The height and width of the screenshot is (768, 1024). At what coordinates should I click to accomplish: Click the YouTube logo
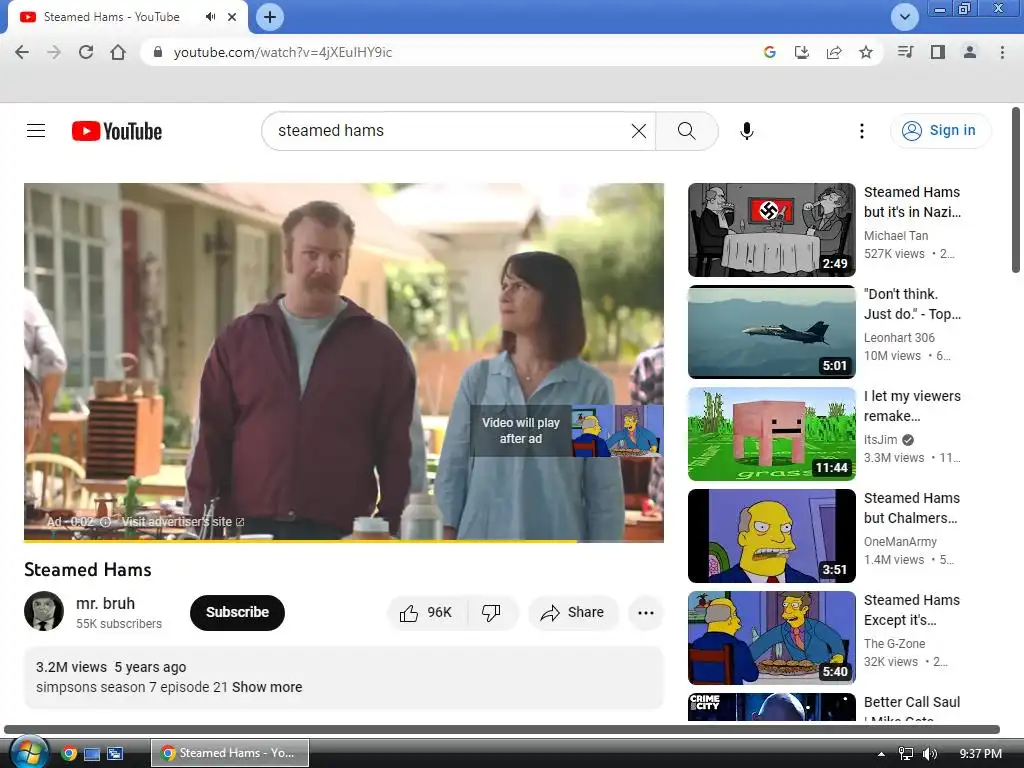pyautogui.click(x=117, y=131)
